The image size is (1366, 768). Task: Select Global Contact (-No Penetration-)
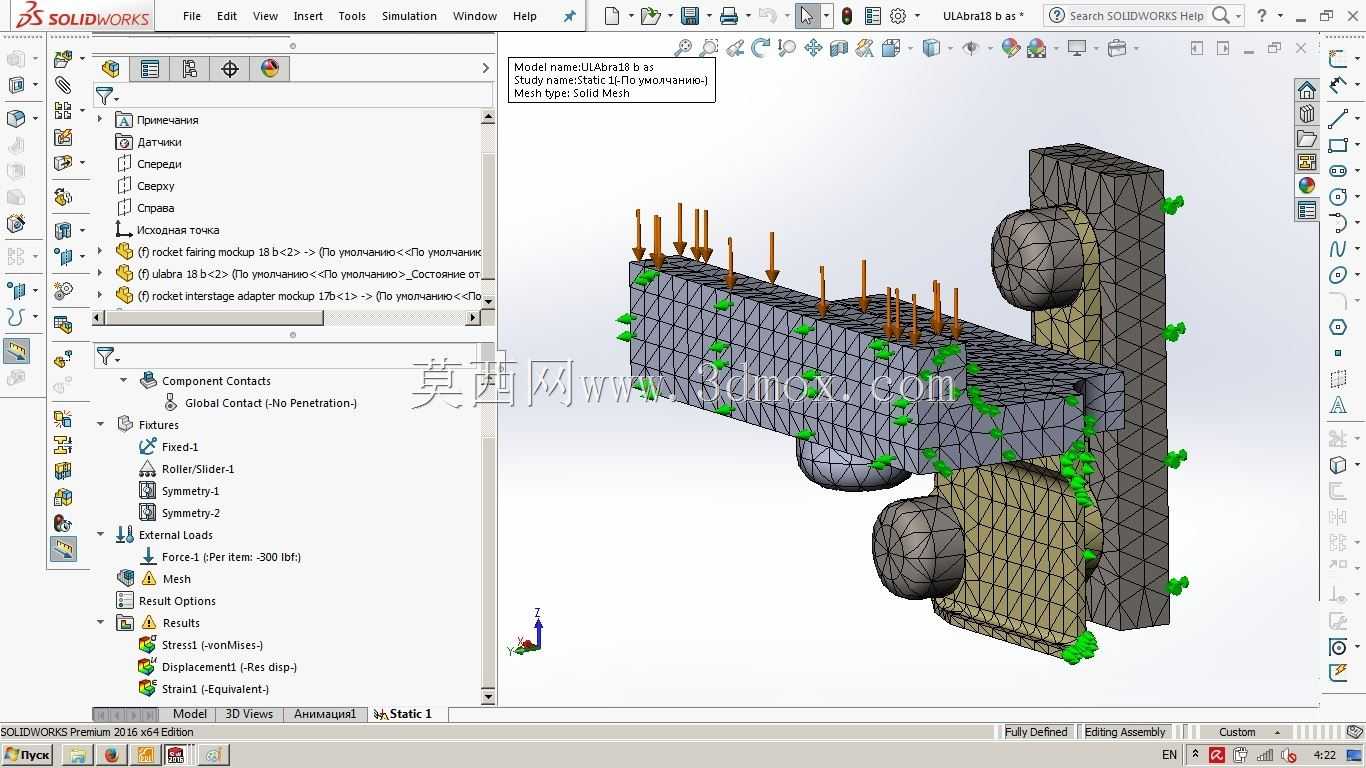270,403
